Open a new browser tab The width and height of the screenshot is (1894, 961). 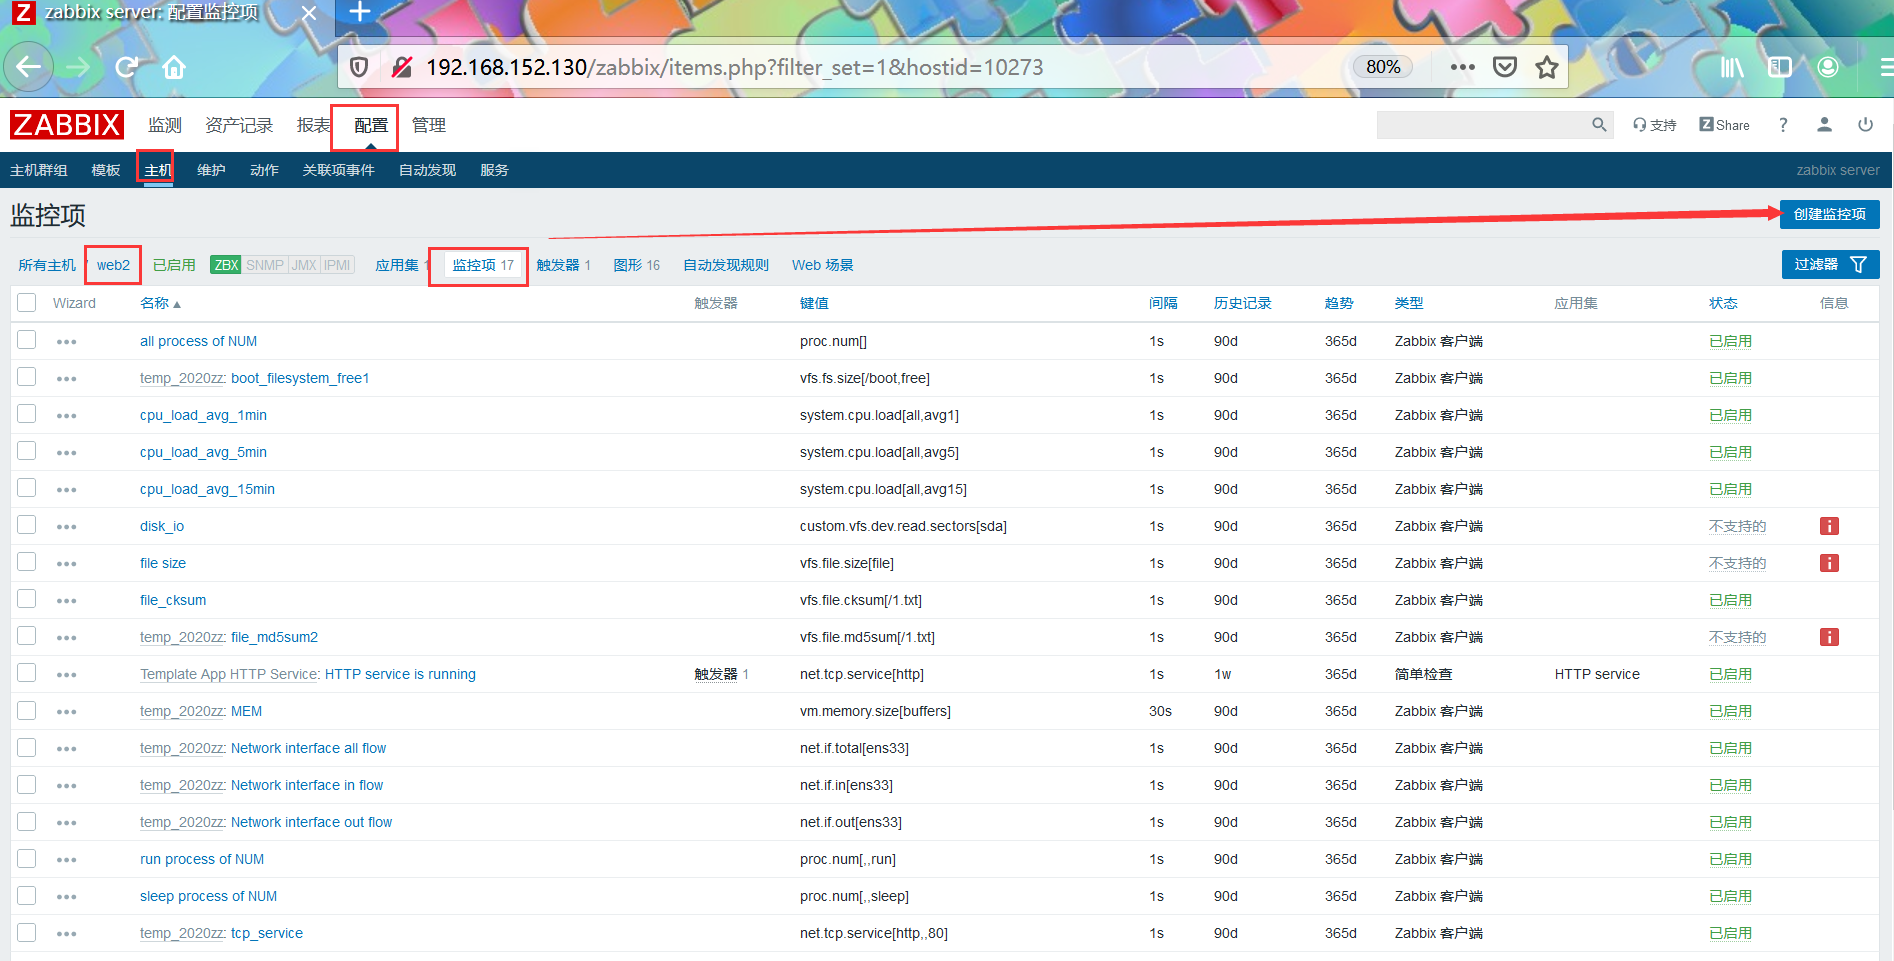360,12
